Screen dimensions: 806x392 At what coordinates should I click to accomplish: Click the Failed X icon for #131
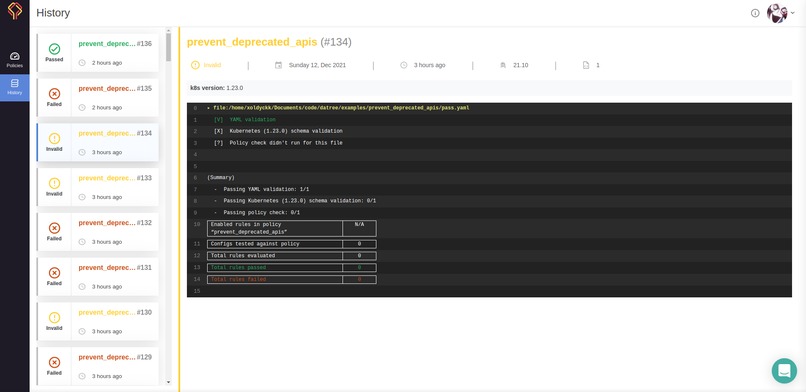tap(54, 272)
